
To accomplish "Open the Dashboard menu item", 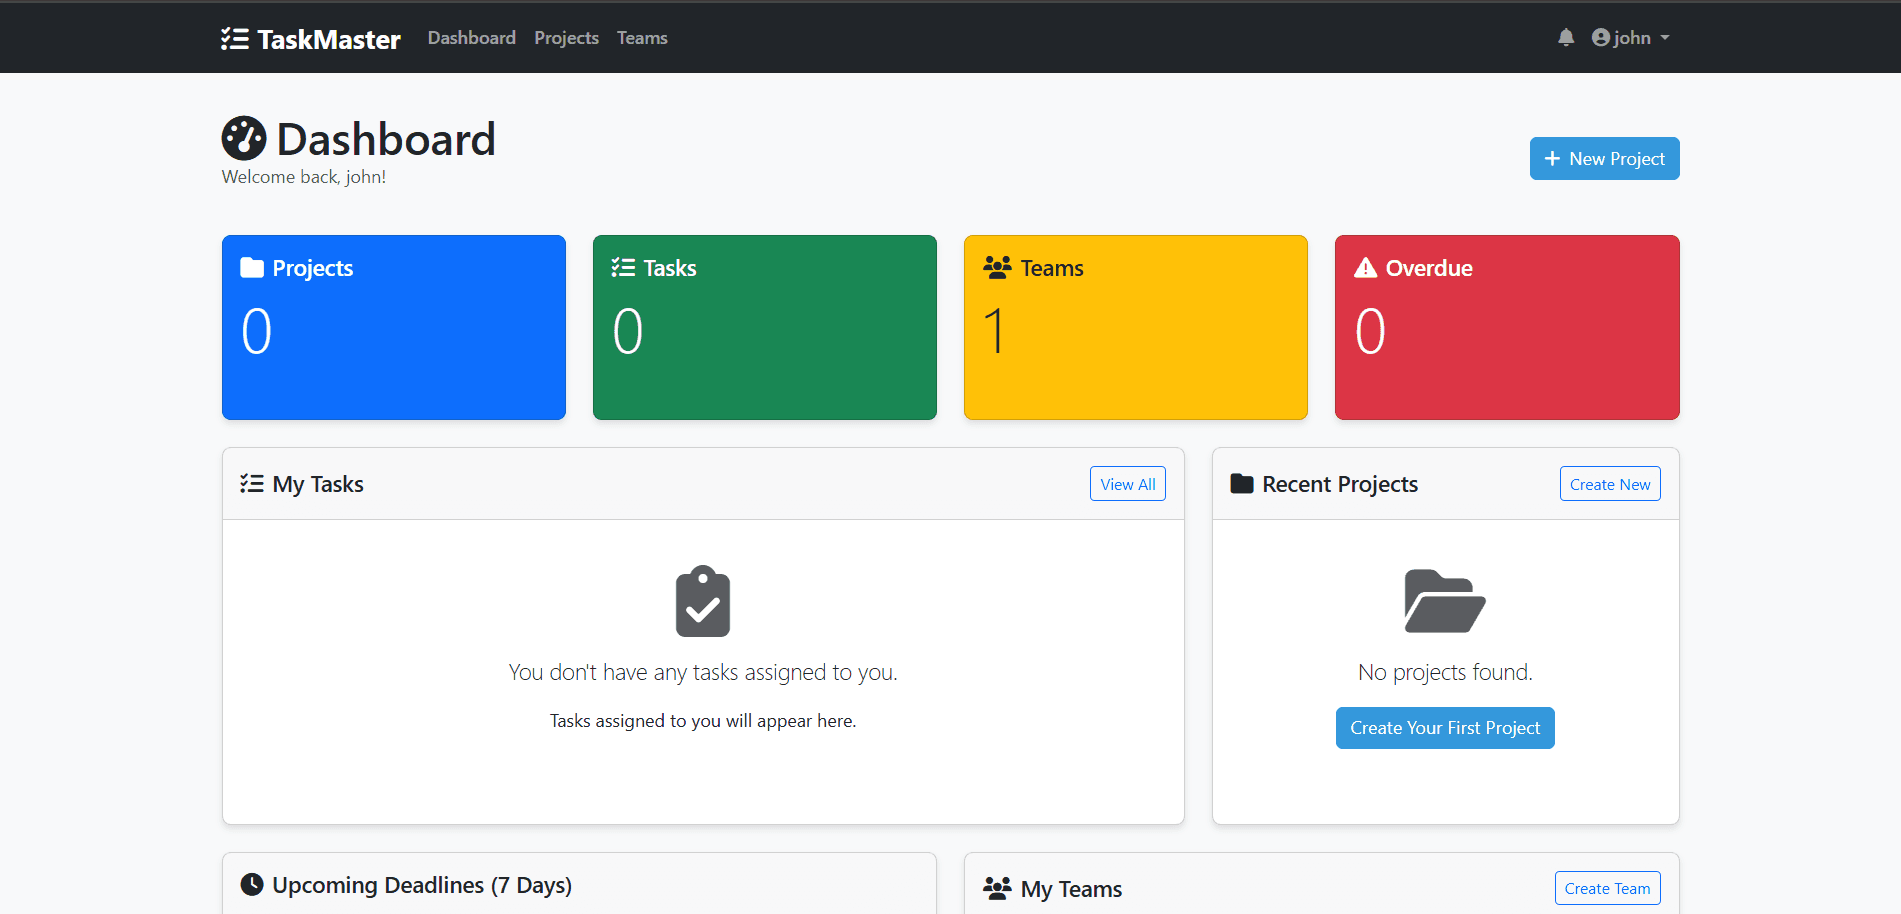I will coord(471,37).
